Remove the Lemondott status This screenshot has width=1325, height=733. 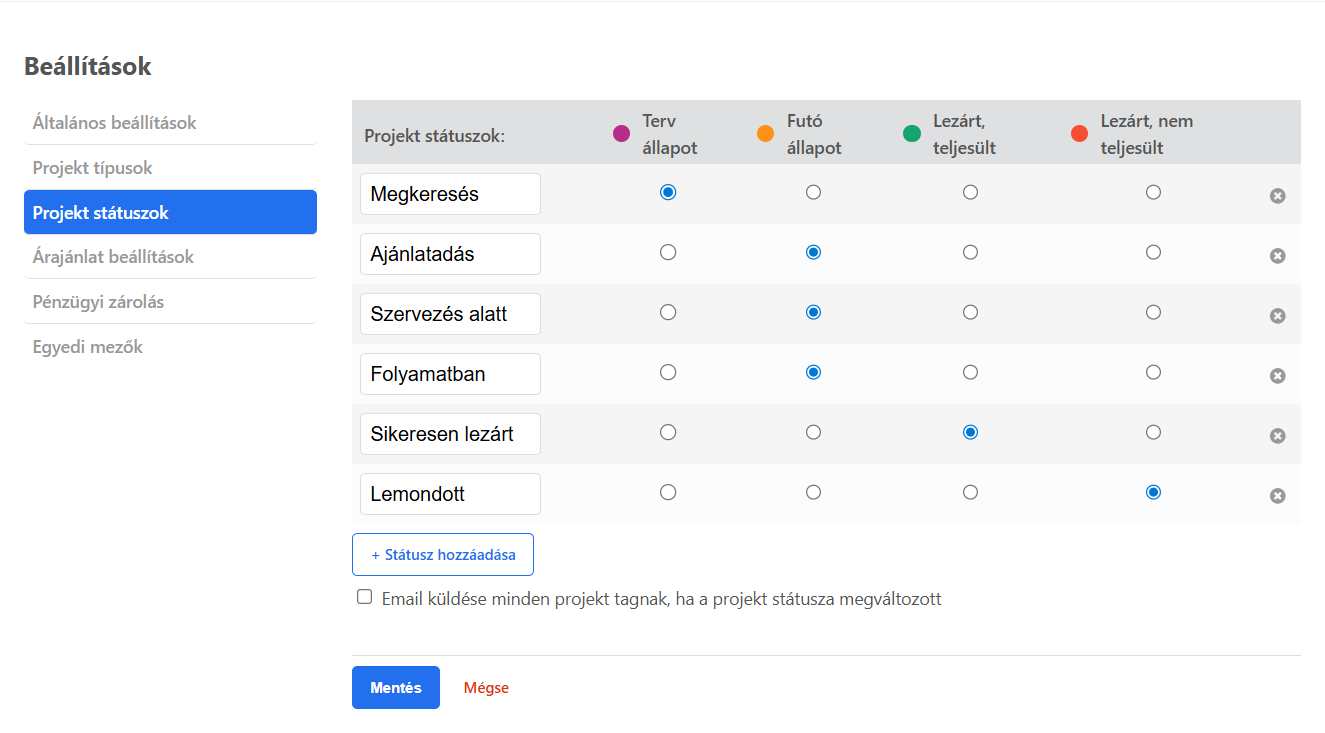coord(1277,495)
